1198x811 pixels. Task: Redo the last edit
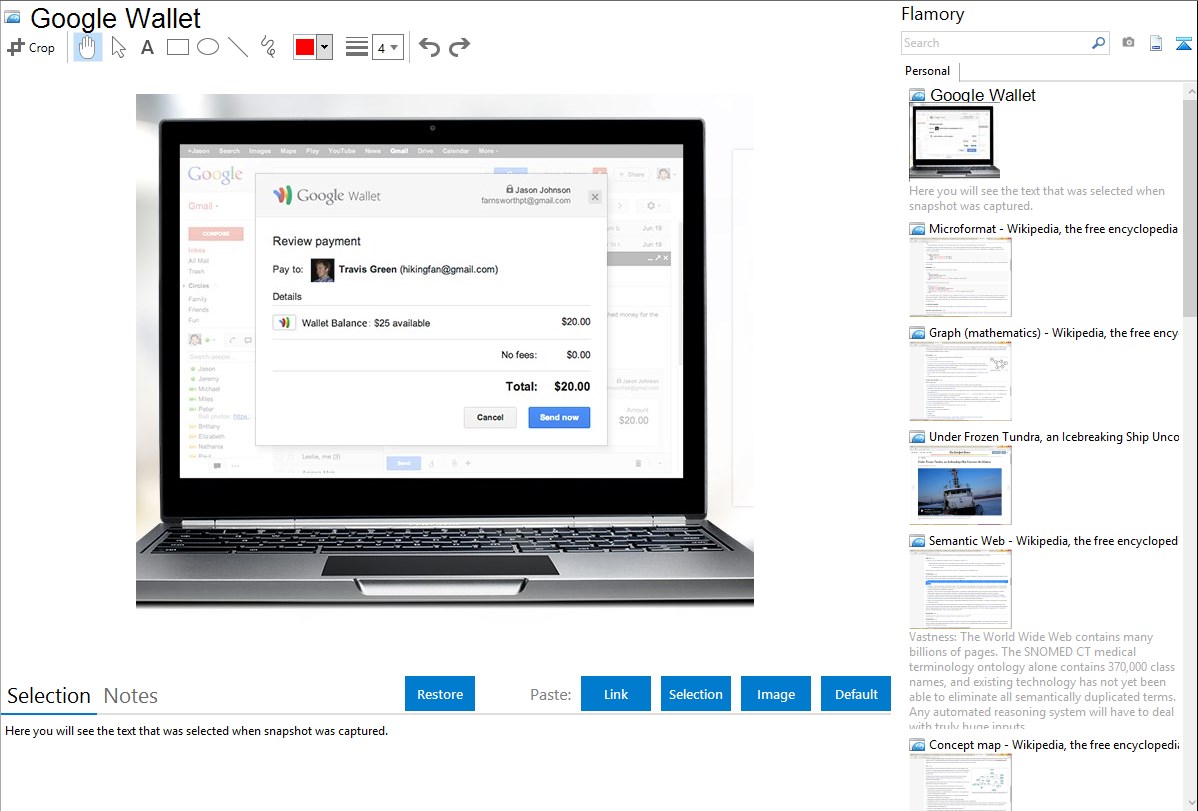[459, 47]
